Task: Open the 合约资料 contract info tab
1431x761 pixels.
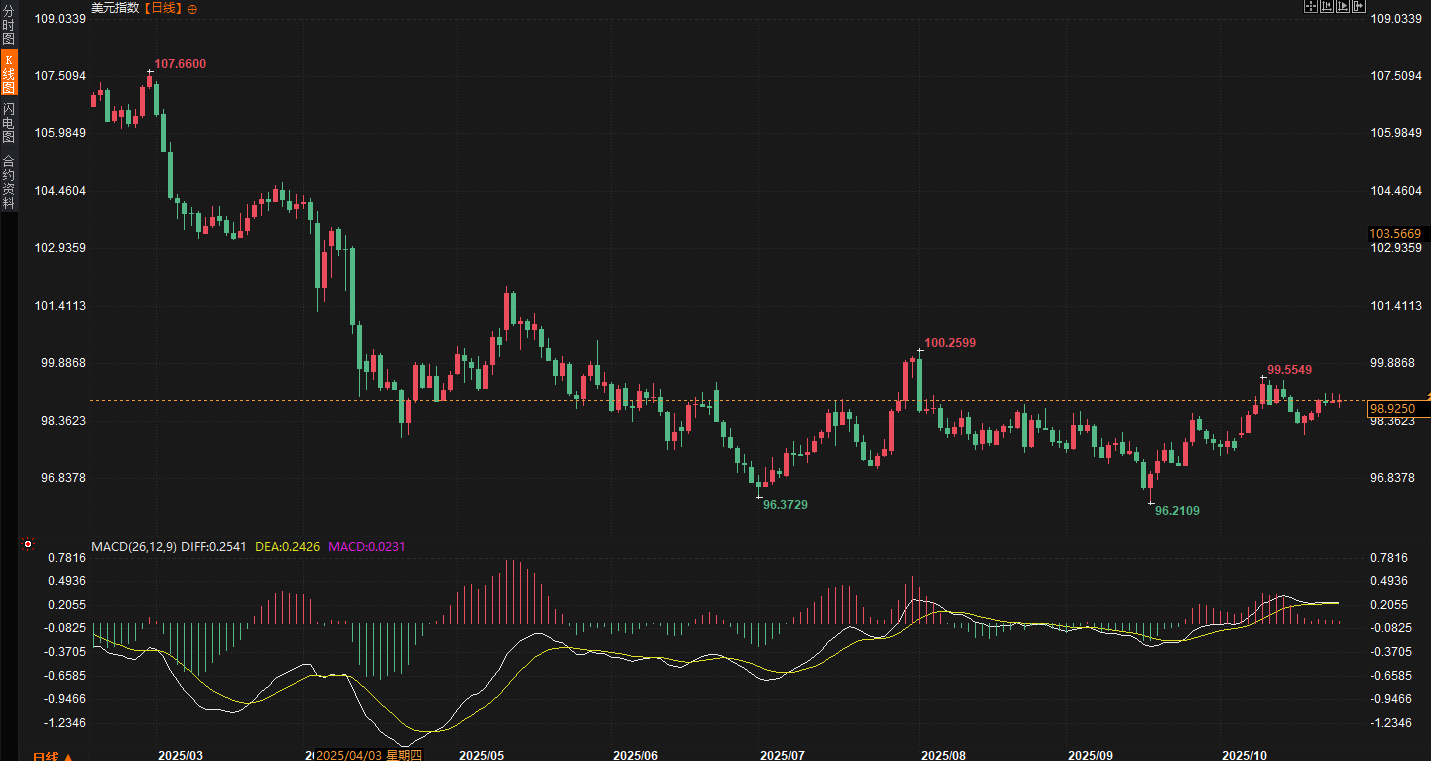Action: pos(8,180)
